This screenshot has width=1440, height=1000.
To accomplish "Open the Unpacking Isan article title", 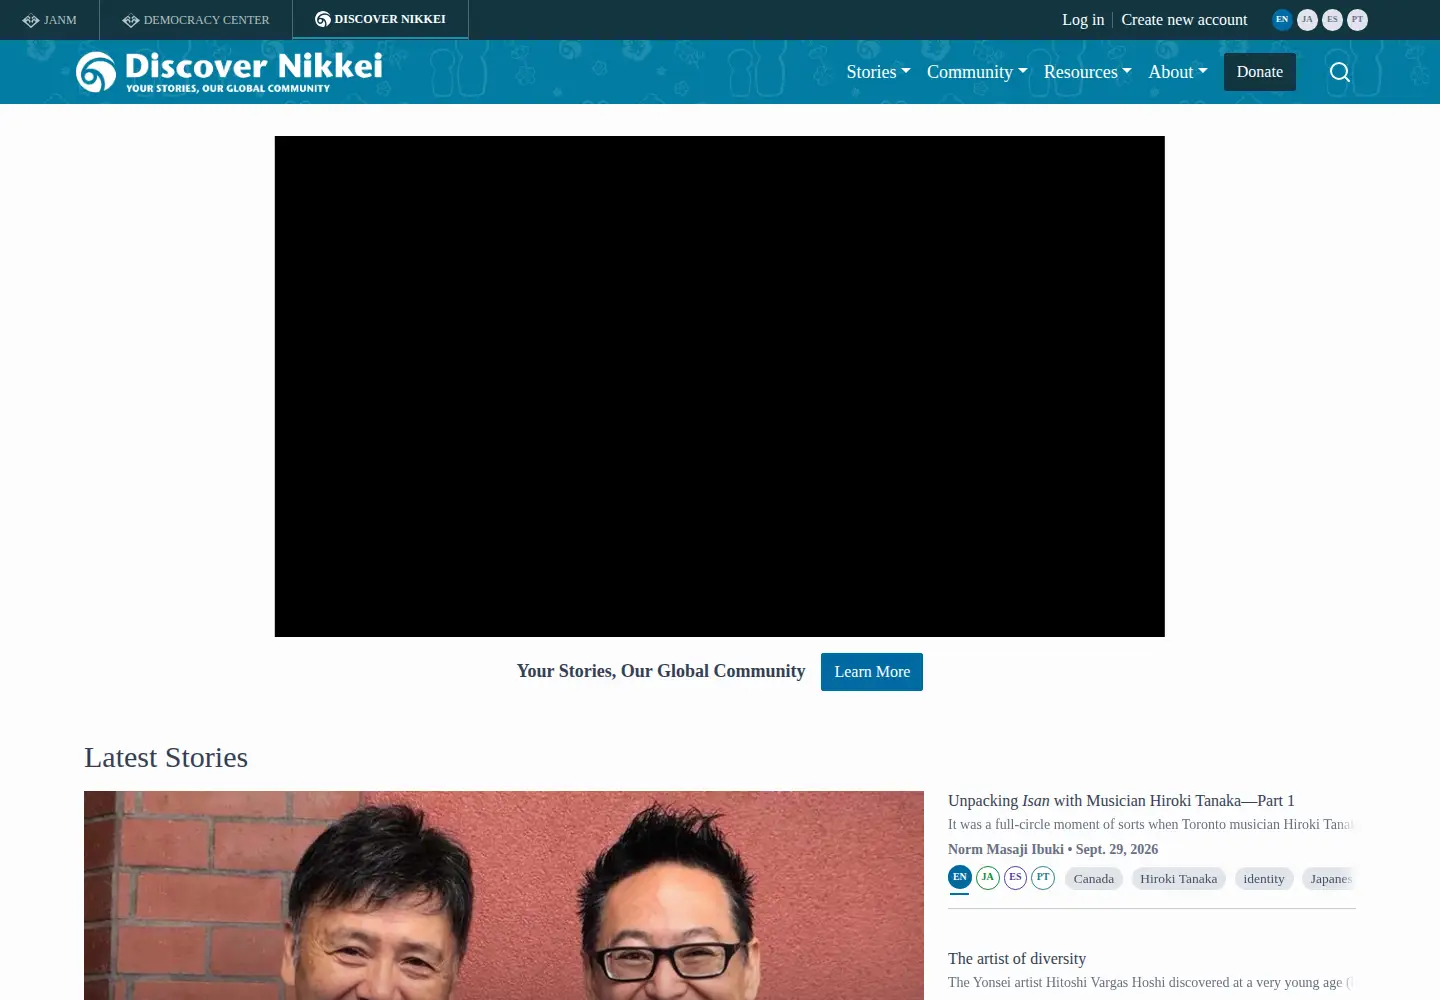I will [1121, 801].
